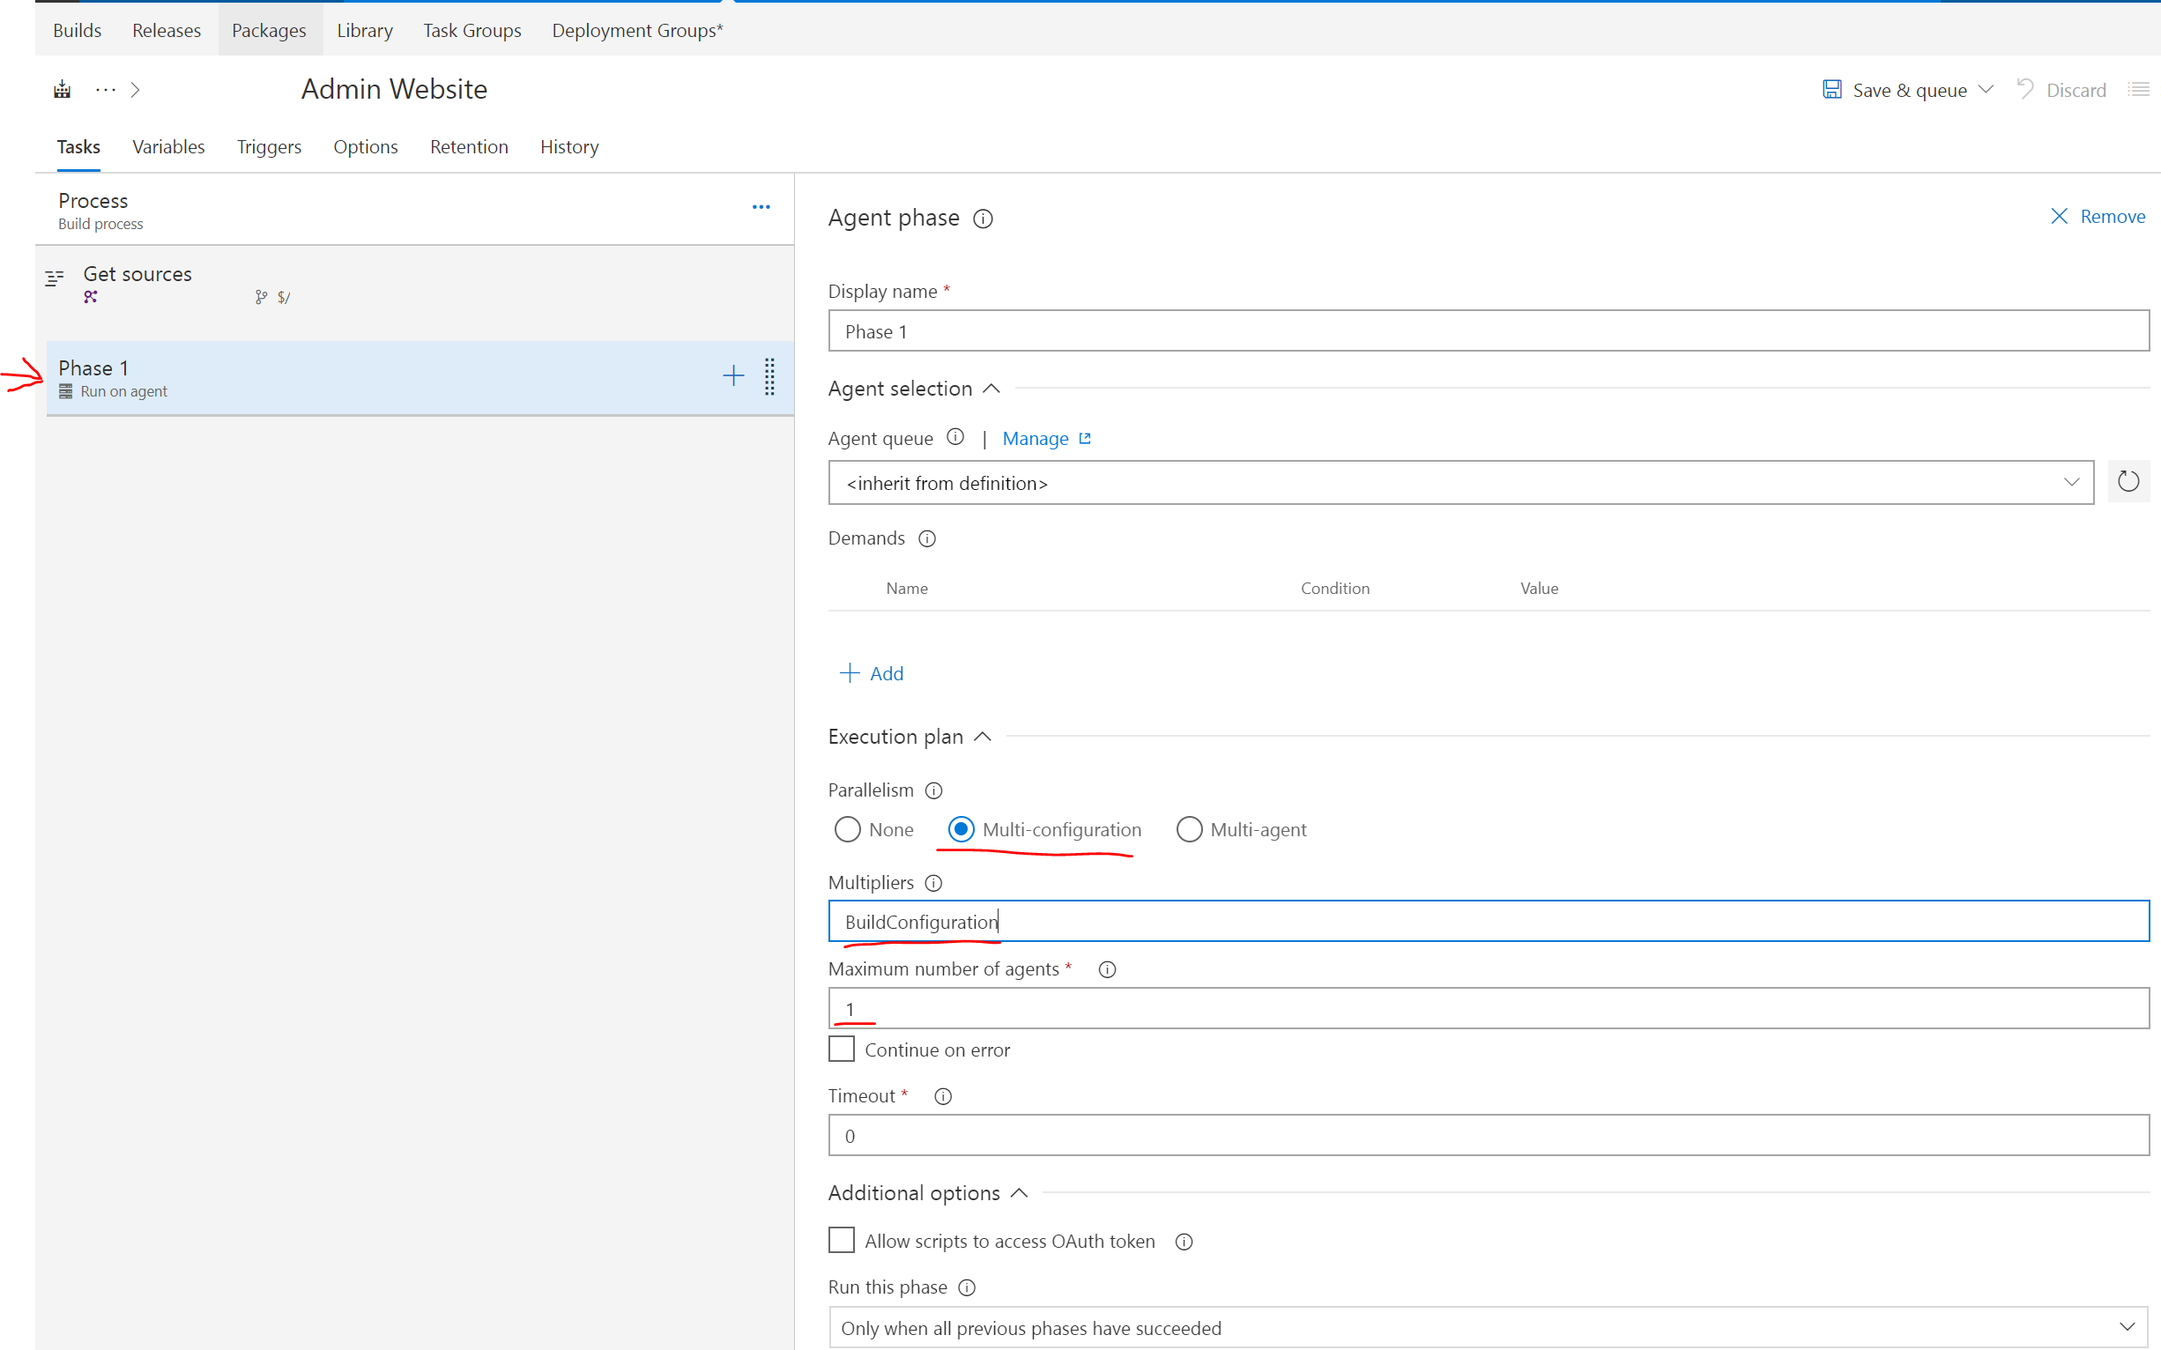Screen dimensions: 2161x1350
Task: Open the Run this phase dropdown
Action: (x=1487, y=1328)
